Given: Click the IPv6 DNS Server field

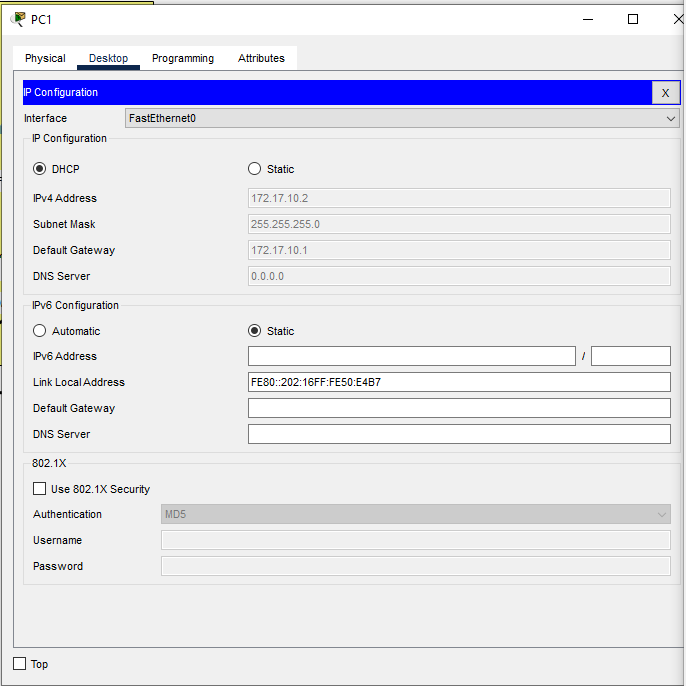Looking at the screenshot, I should [x=459, y=434].
